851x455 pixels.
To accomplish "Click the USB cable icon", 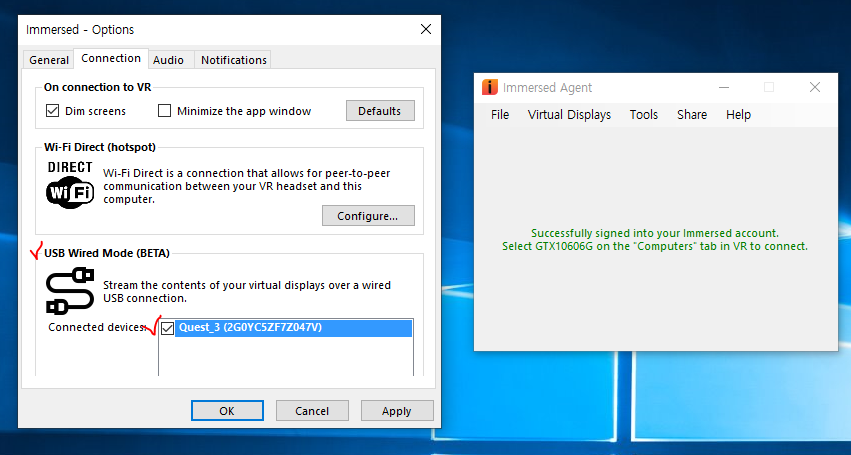I will (x=70, y=290).
